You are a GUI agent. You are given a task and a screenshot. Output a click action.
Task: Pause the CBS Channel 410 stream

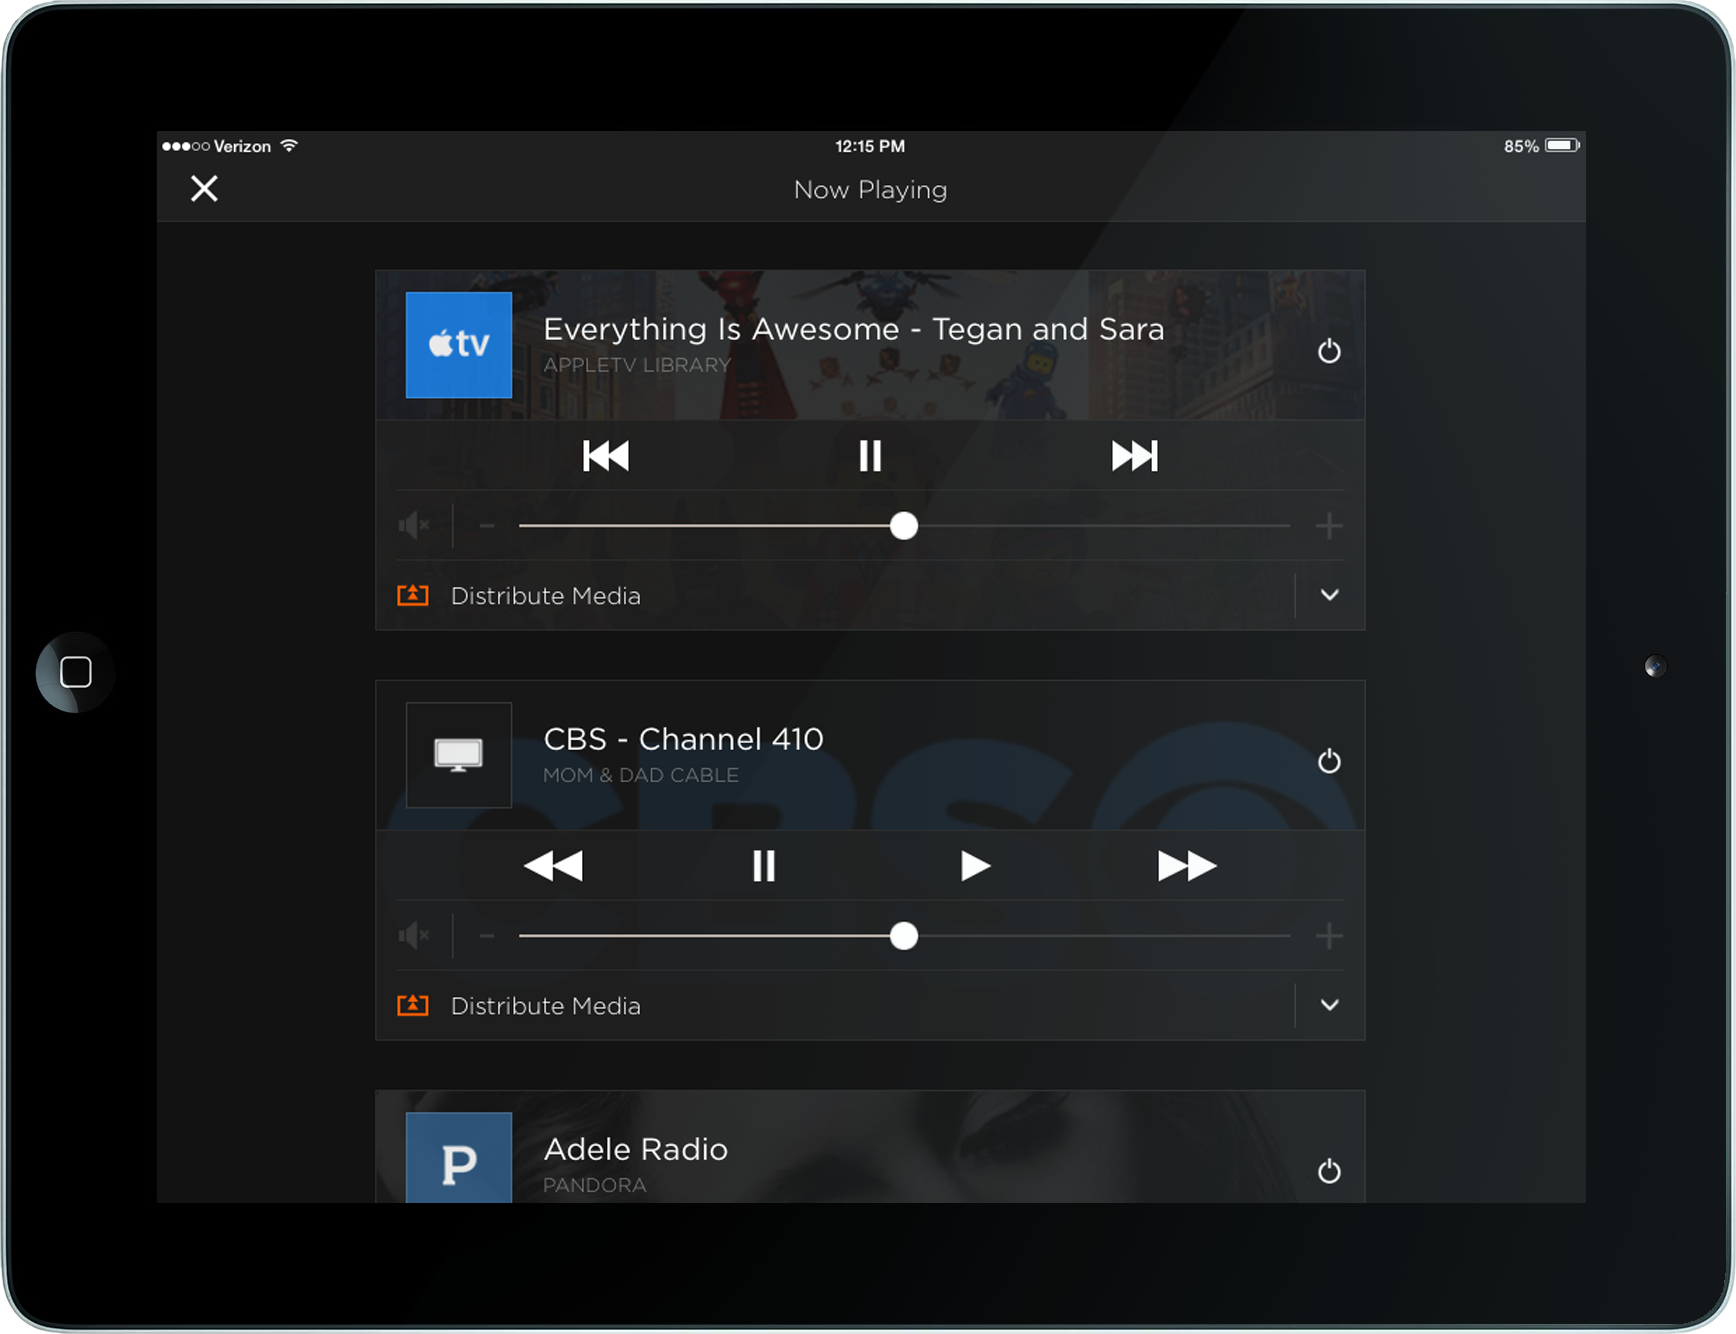(764, 866)
